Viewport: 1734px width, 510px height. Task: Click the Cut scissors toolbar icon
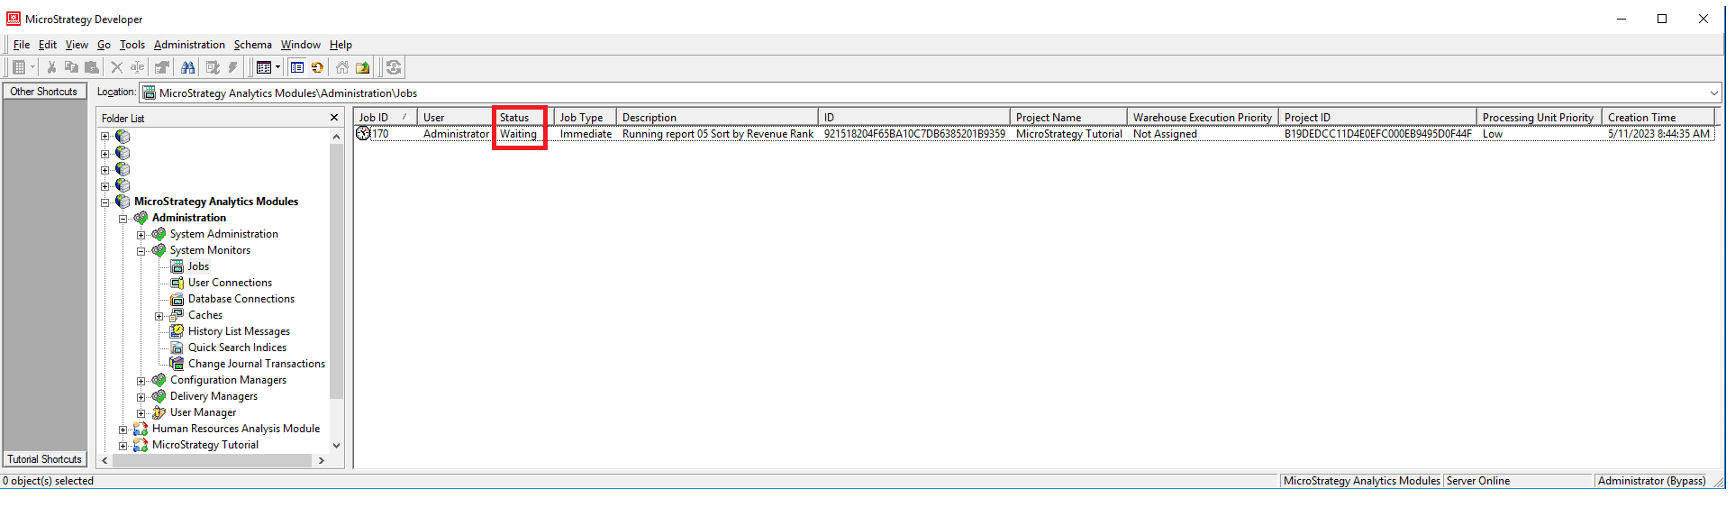click(51, 68)
